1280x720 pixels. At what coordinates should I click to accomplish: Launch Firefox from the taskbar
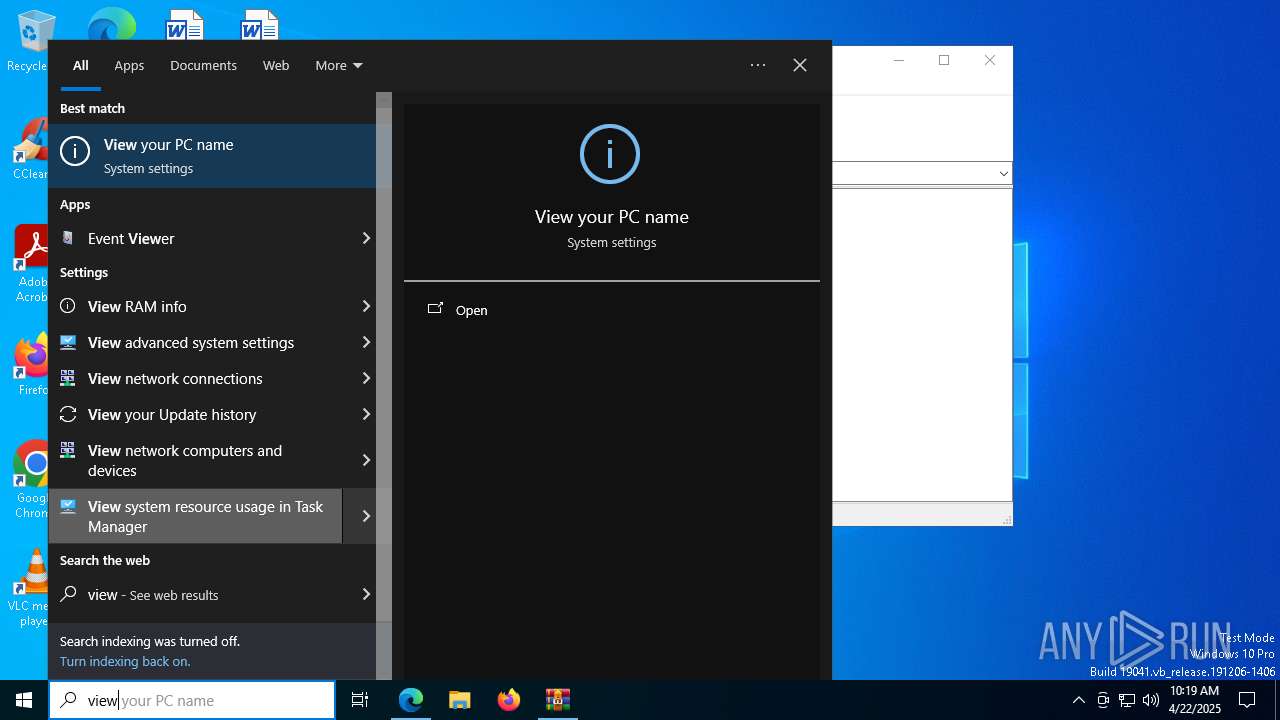pos(509,700)
